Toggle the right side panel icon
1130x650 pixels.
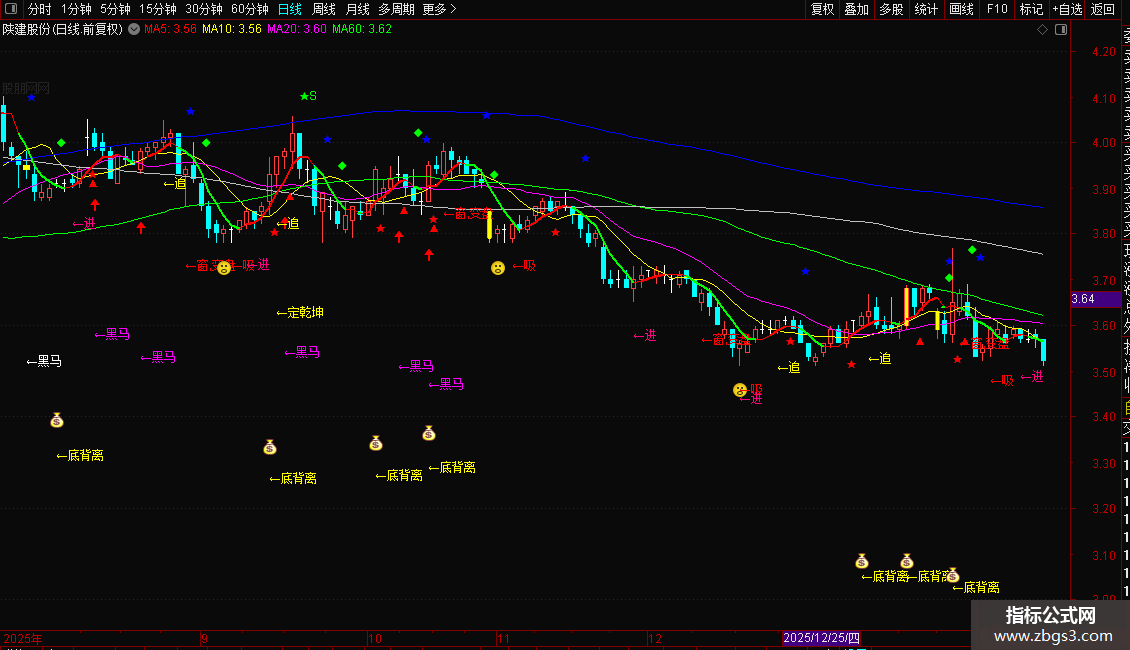(1061, 30)
